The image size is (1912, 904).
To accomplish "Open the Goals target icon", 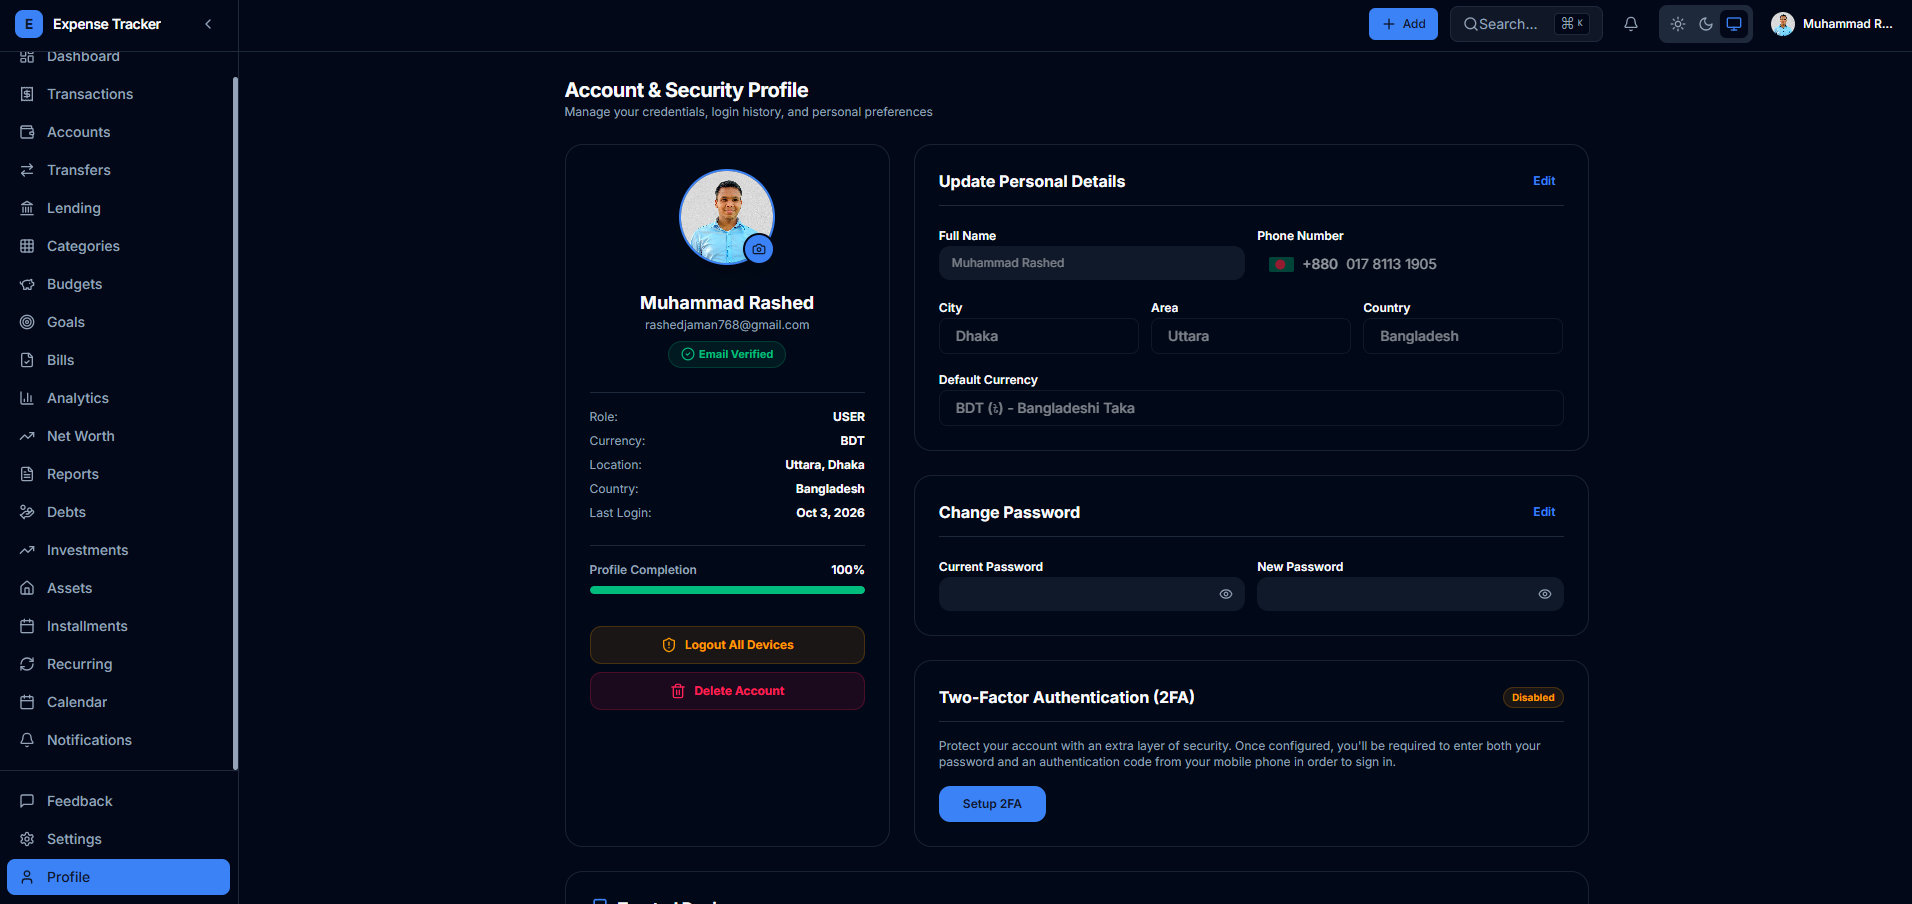I will (x=27, y=322).
